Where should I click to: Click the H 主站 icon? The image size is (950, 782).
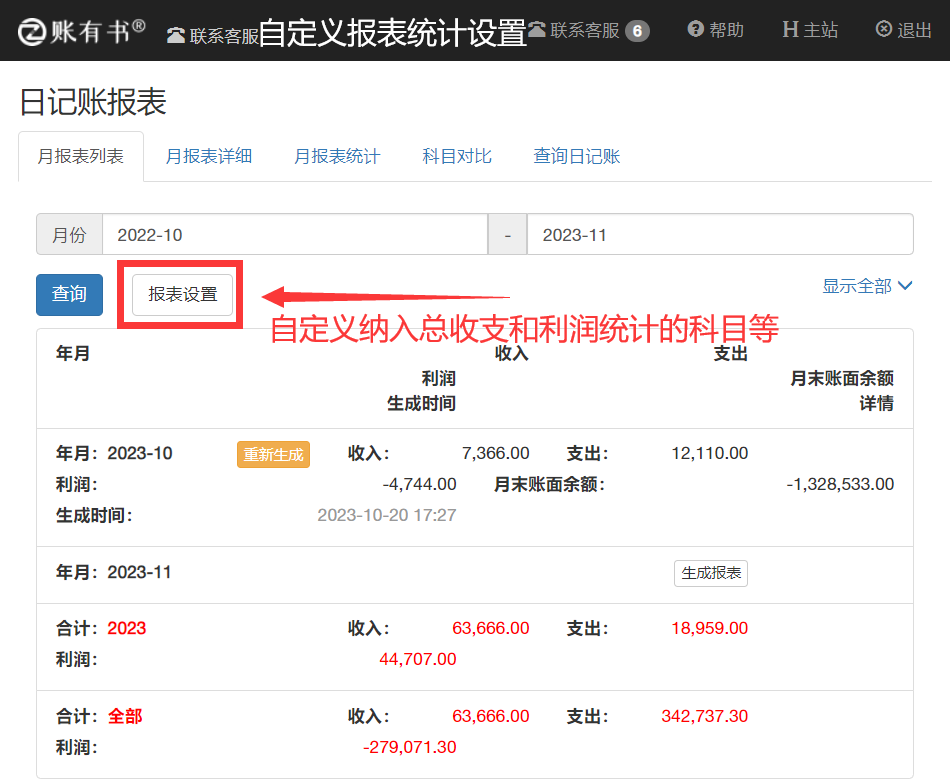(x=790, y=30)
